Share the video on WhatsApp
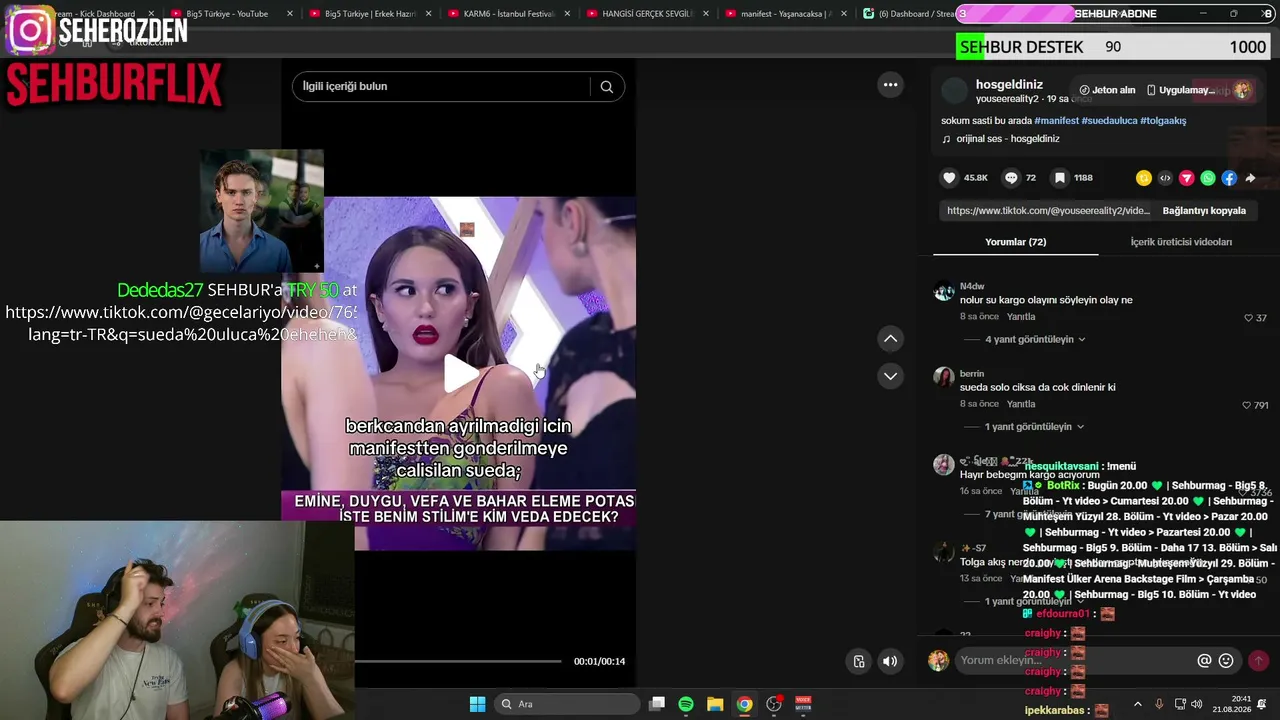 (x=1208, y=178)
